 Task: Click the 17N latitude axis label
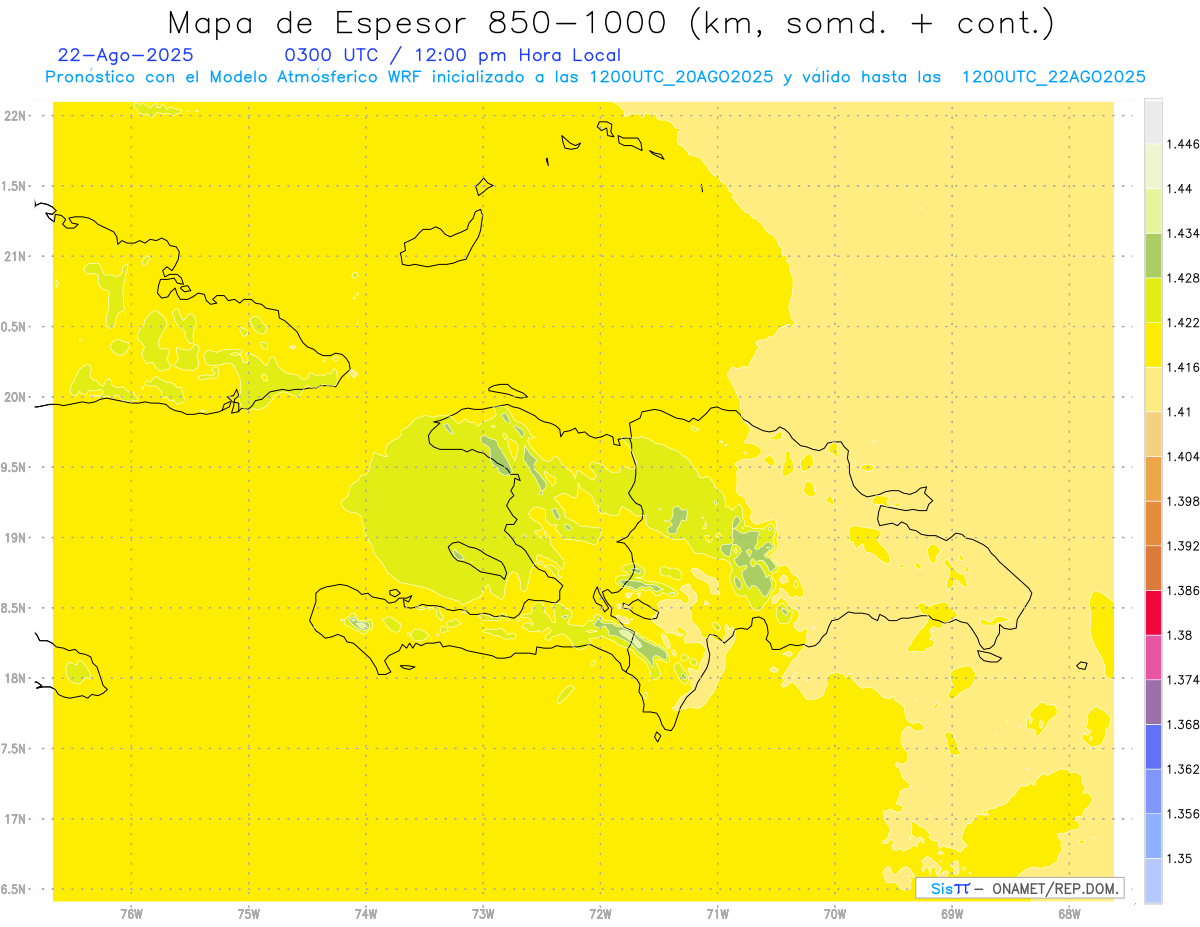(17, 819)
